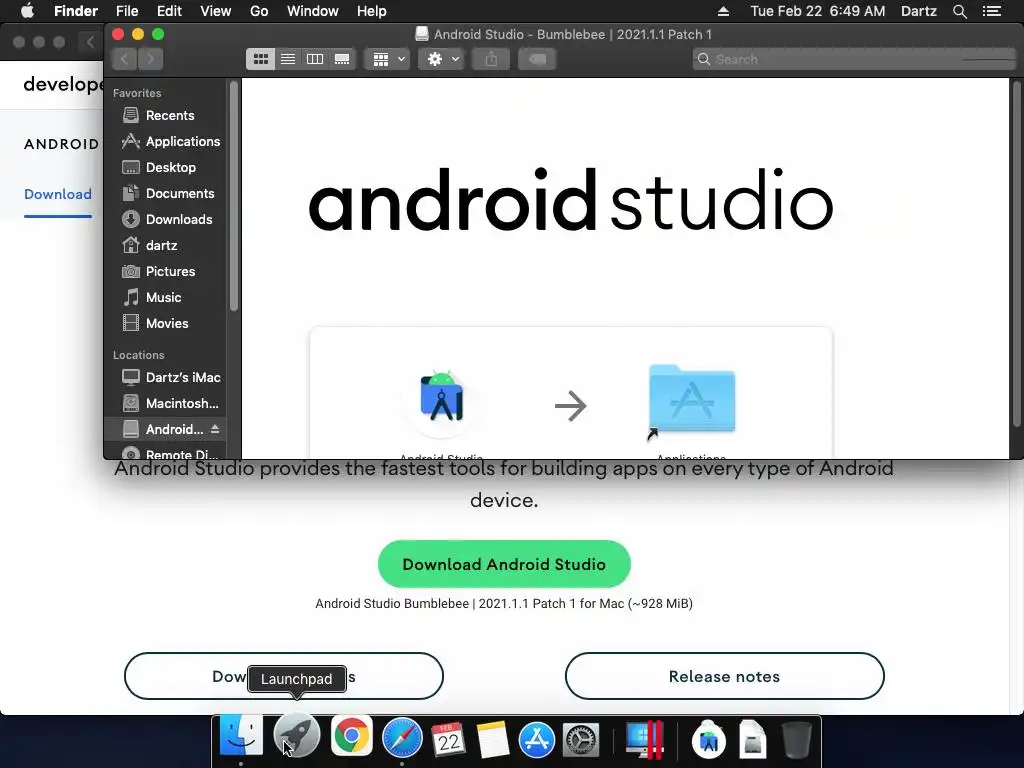Open Finder from the Dock
Screen dimensions: 1024x768
(x=241, y=738)
